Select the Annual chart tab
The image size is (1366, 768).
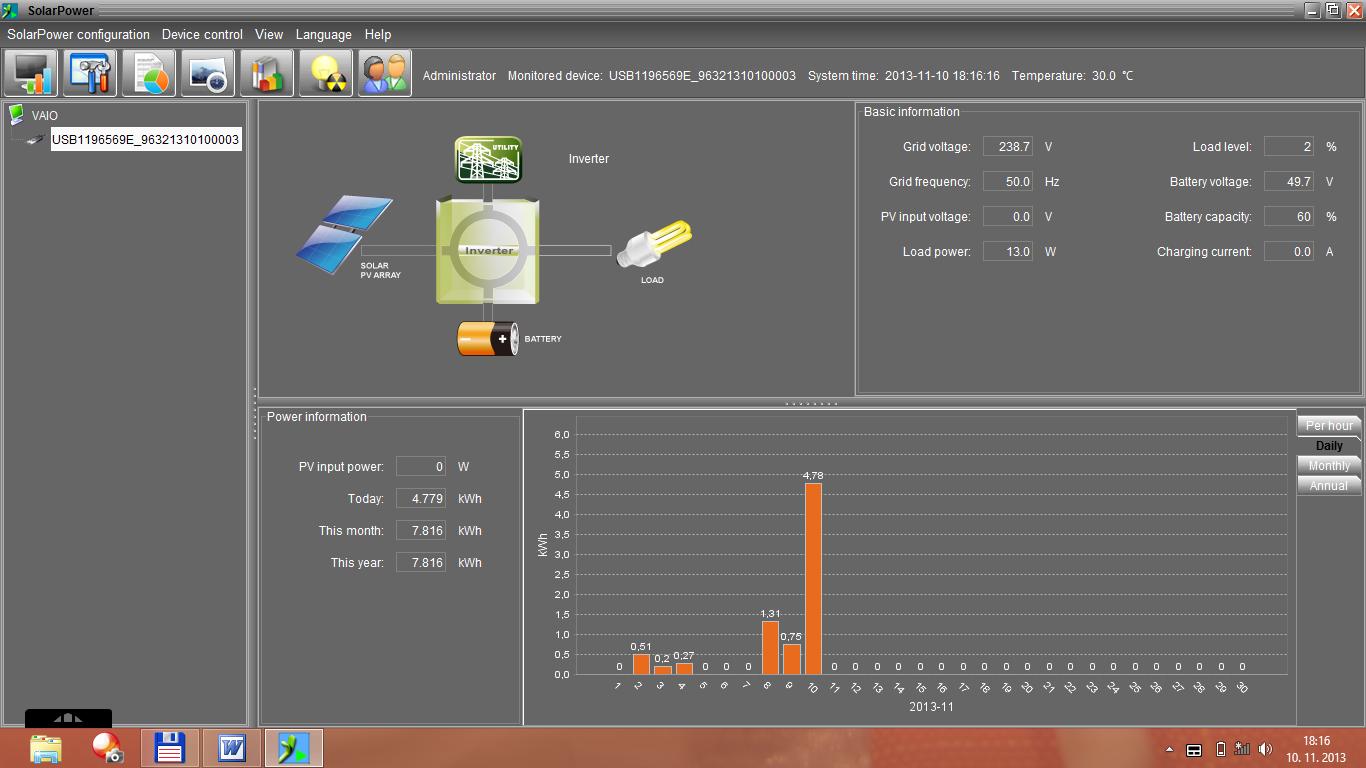pos(1328,485)
